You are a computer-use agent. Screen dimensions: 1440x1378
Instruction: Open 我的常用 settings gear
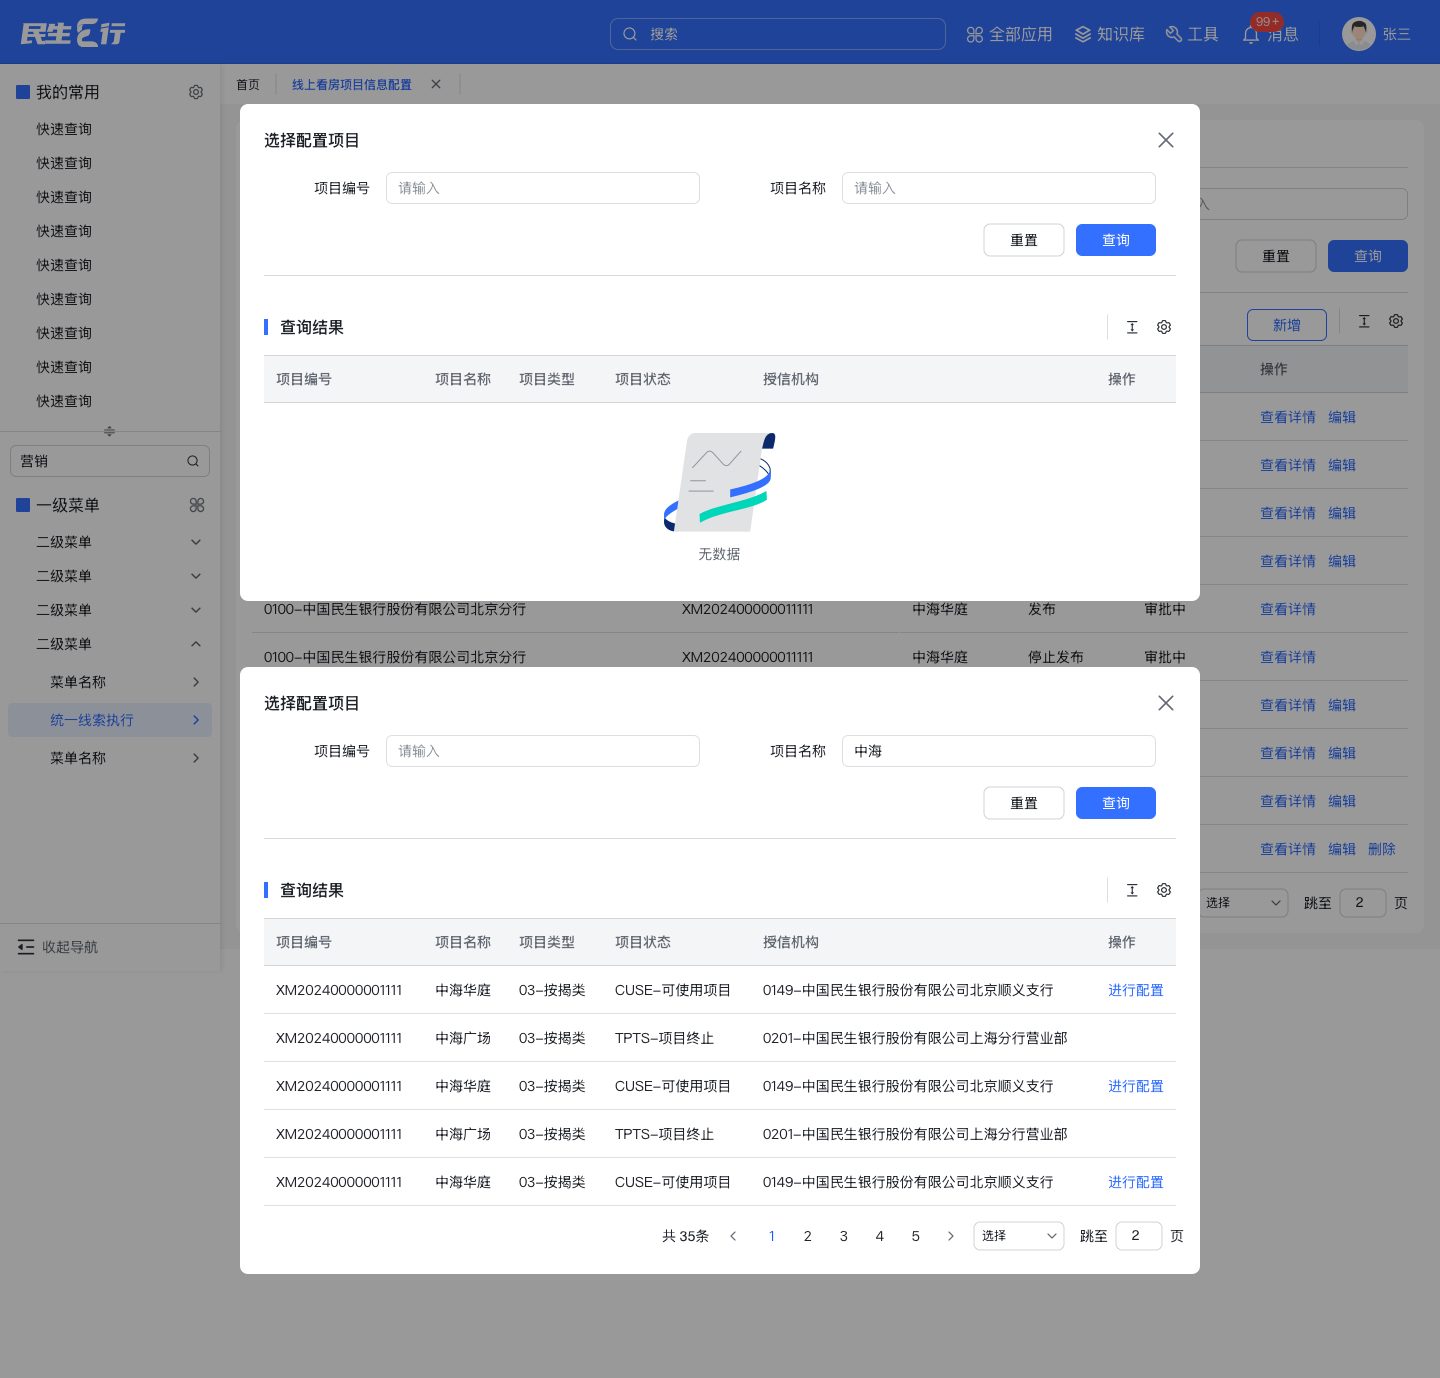[x=196, y=92]
